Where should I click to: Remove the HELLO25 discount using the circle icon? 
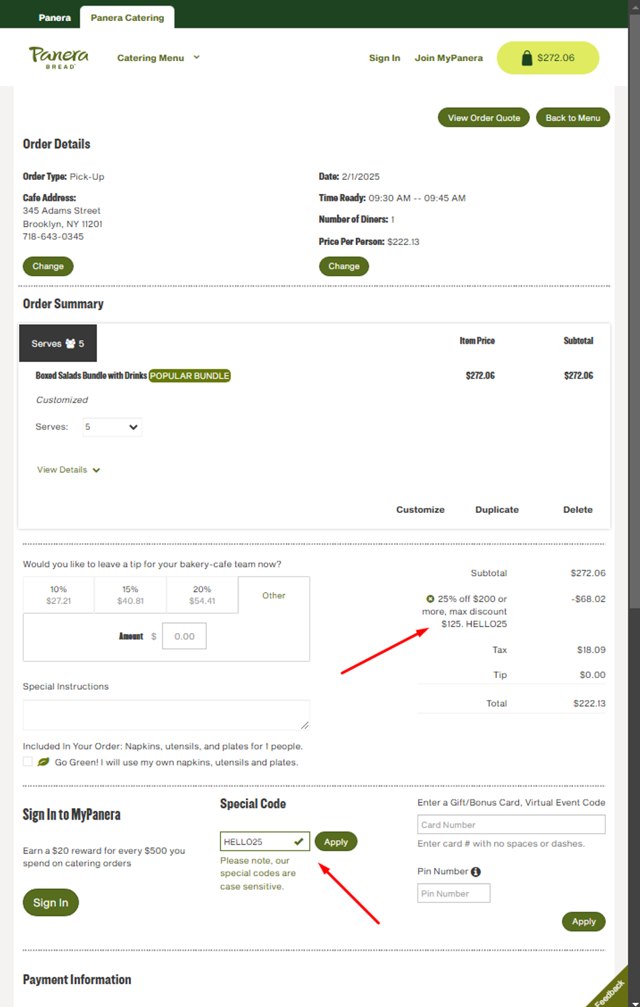430,599
